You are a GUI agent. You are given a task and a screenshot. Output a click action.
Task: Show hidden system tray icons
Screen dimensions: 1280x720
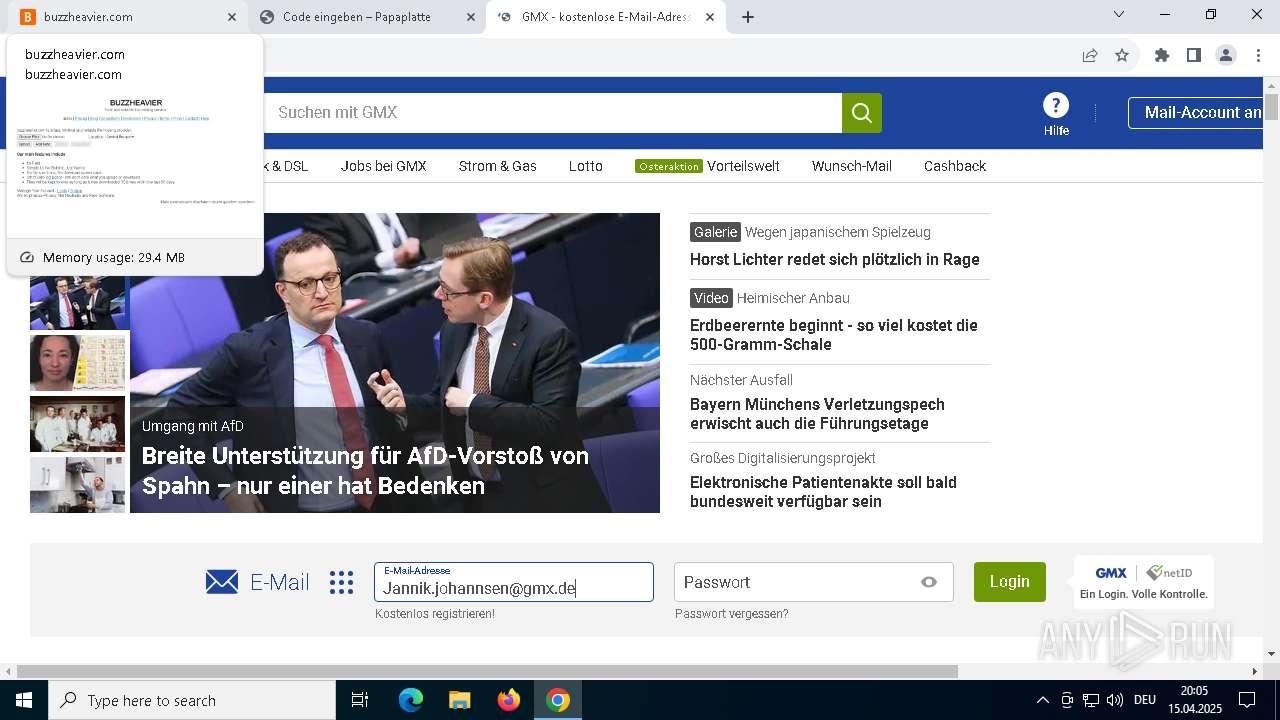coord(1043,700)
